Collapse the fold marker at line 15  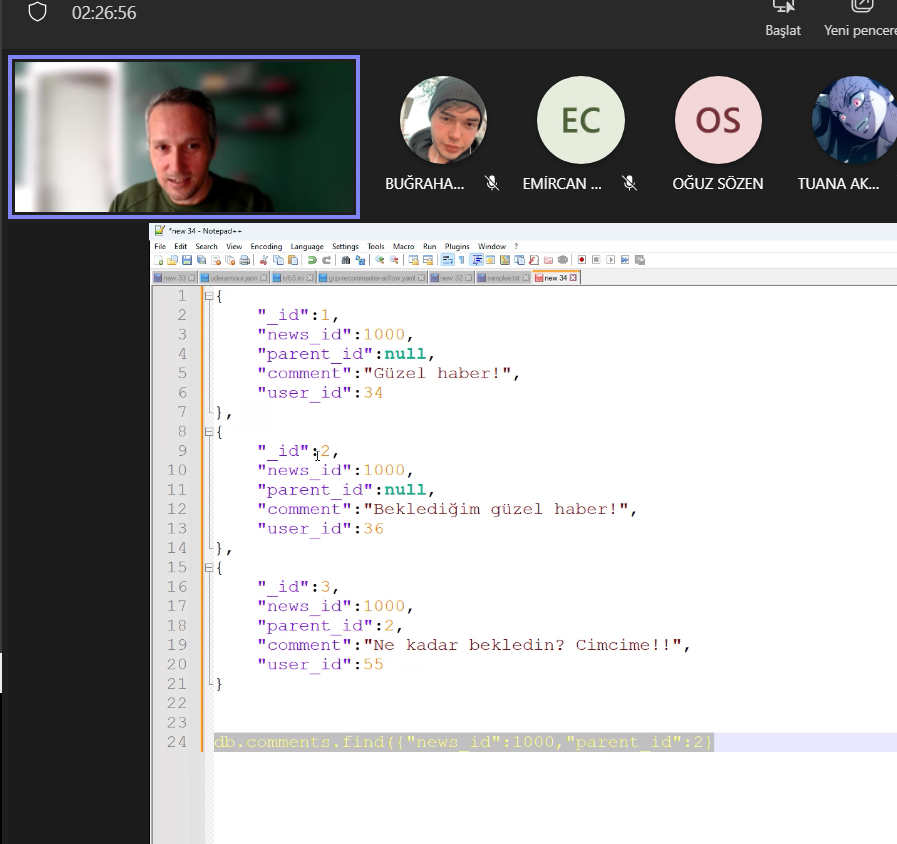click(209, 568)
